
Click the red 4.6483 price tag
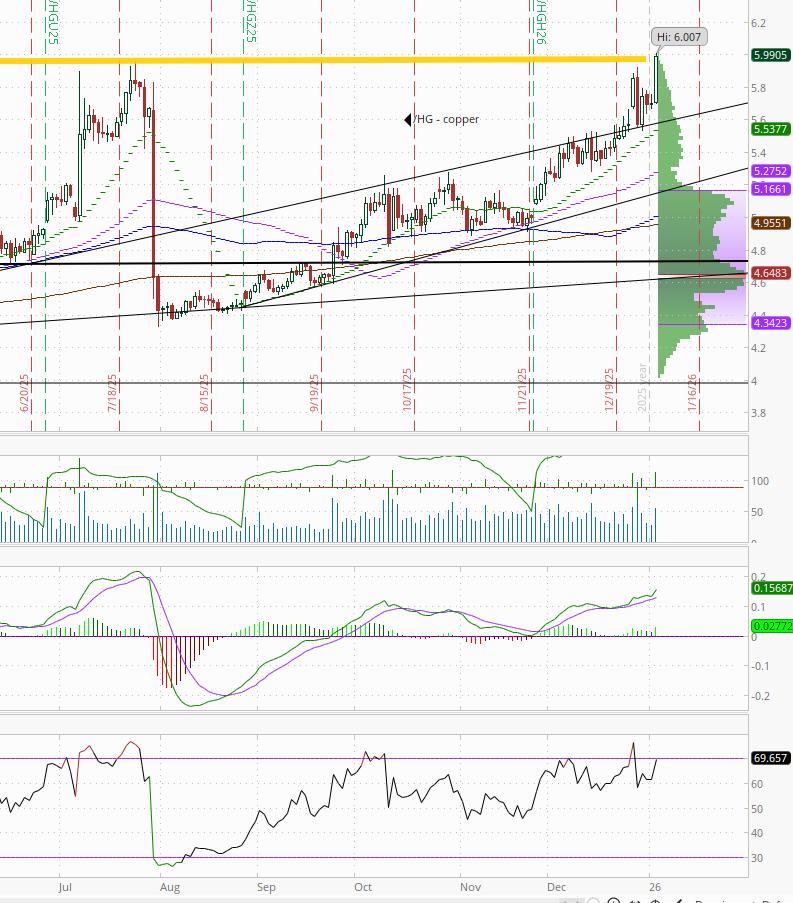[770, 273]
